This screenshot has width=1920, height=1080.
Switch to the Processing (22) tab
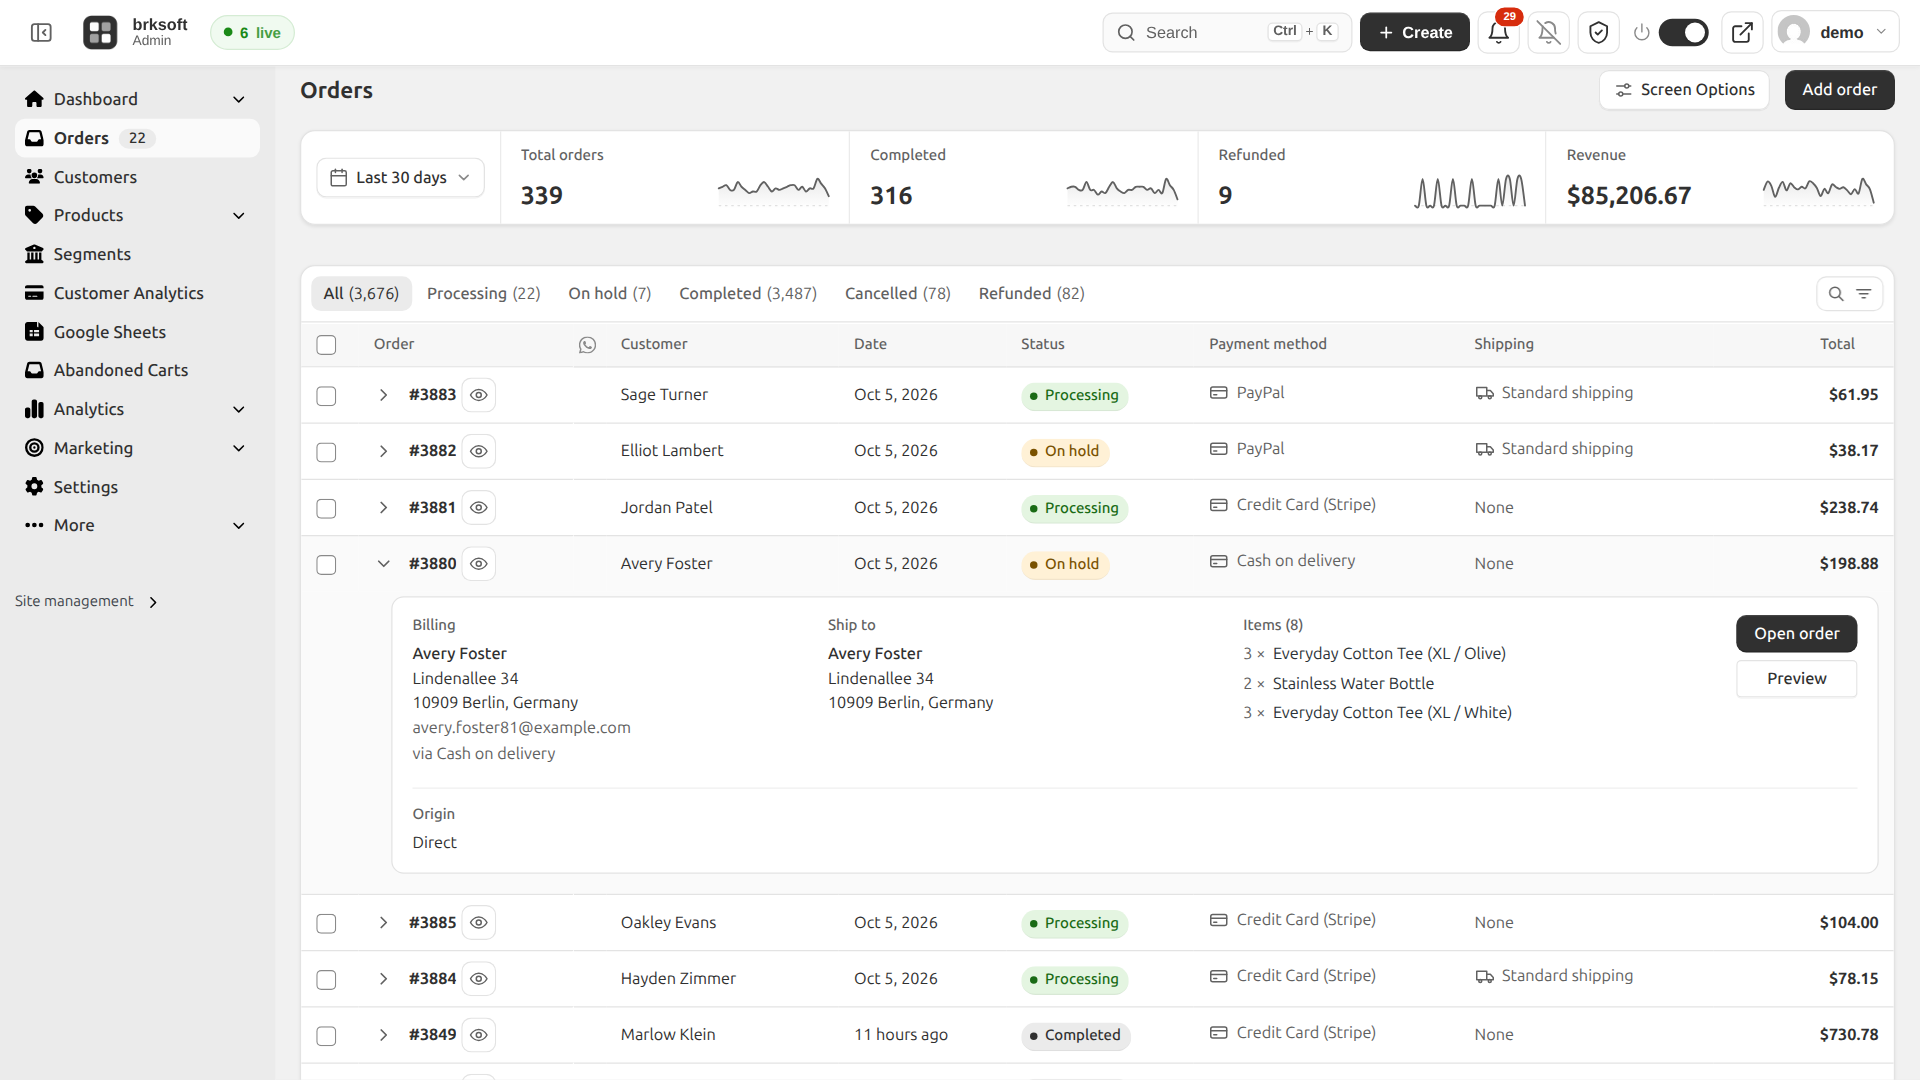(483, 294)
